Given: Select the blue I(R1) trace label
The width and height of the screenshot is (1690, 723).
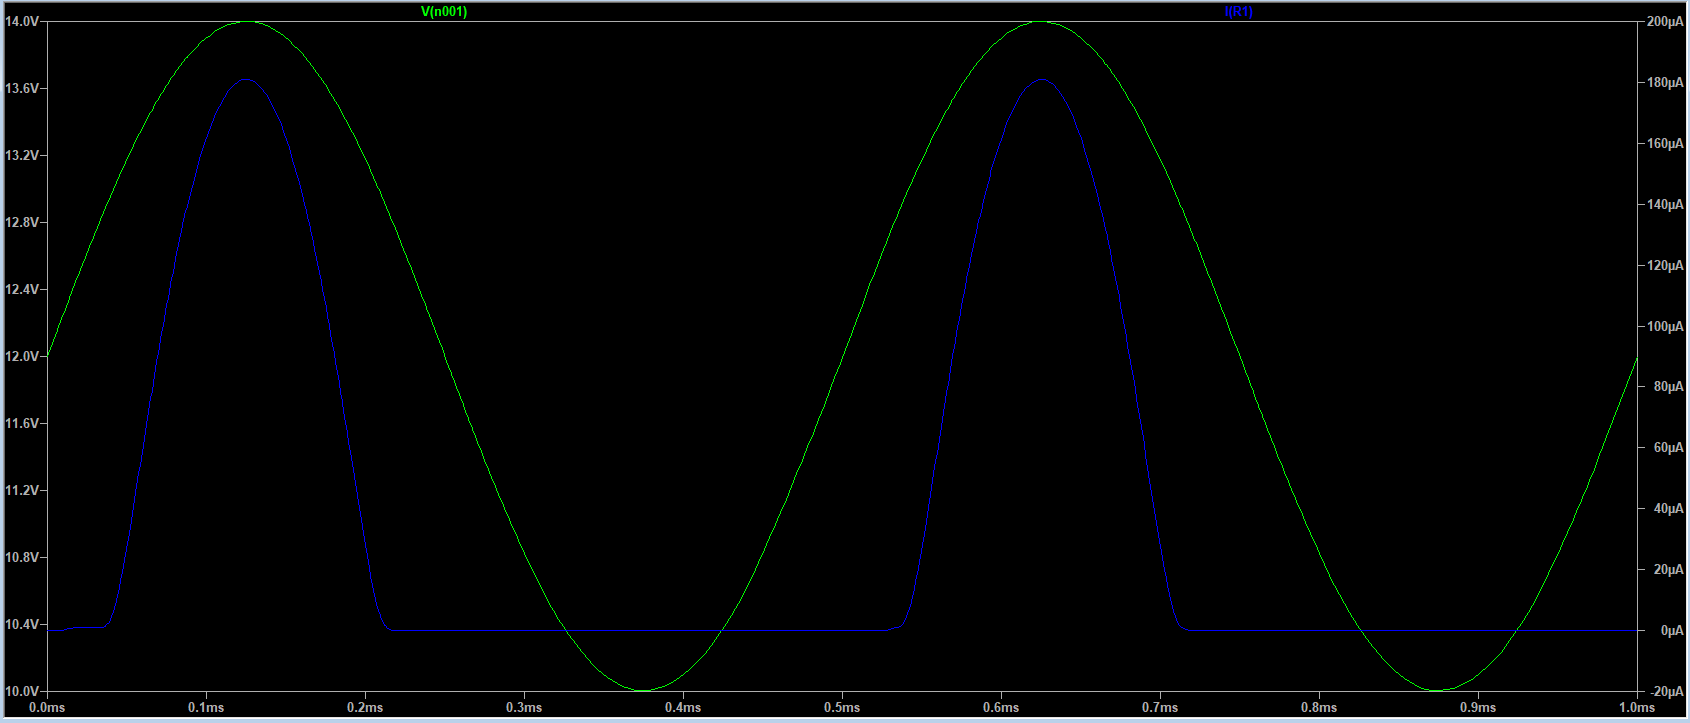Looking at the screenshot, I should [1238, 12].
